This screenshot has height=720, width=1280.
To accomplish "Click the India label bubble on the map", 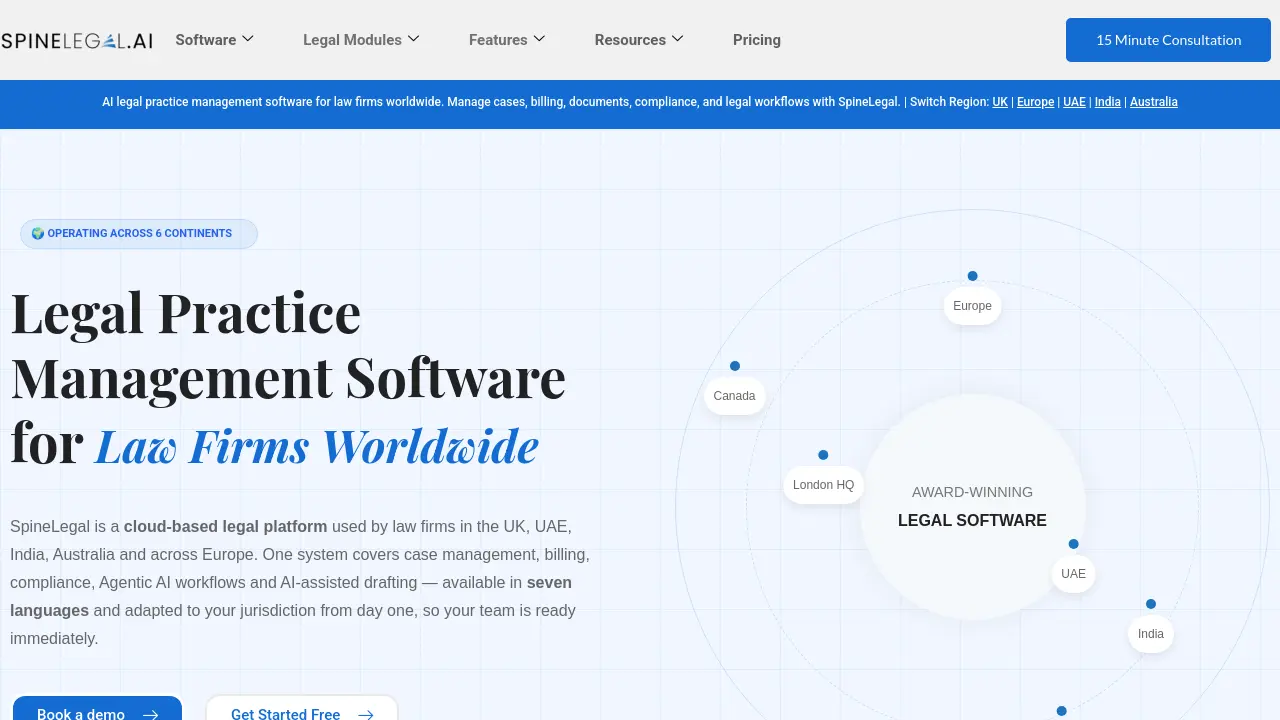I will [1151, 634].
